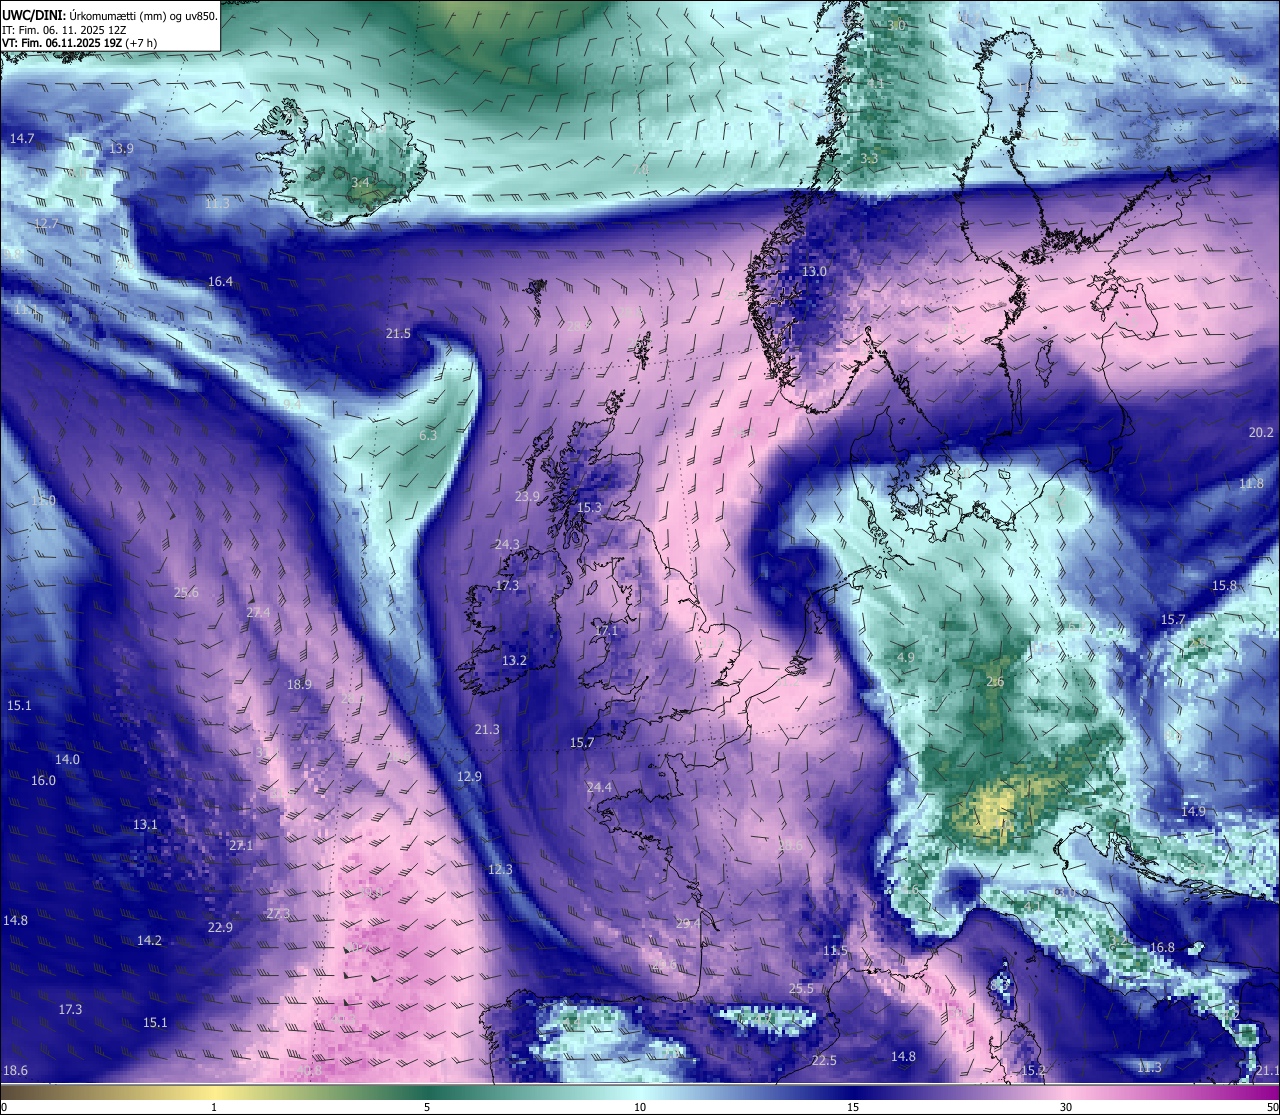Click the map value '13.2' over Ireland
1280x1115 pixels.
click(514, 661)
